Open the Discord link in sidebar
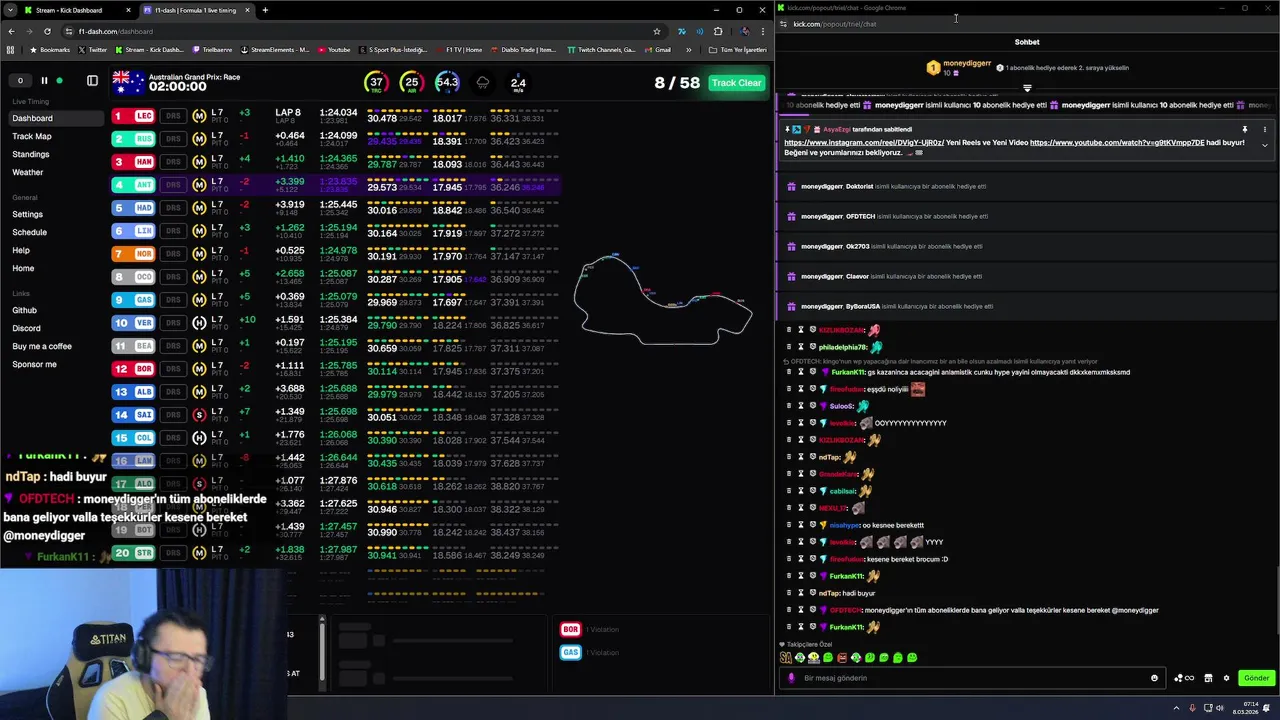The image size is (1280, 720). pos(26,328)
